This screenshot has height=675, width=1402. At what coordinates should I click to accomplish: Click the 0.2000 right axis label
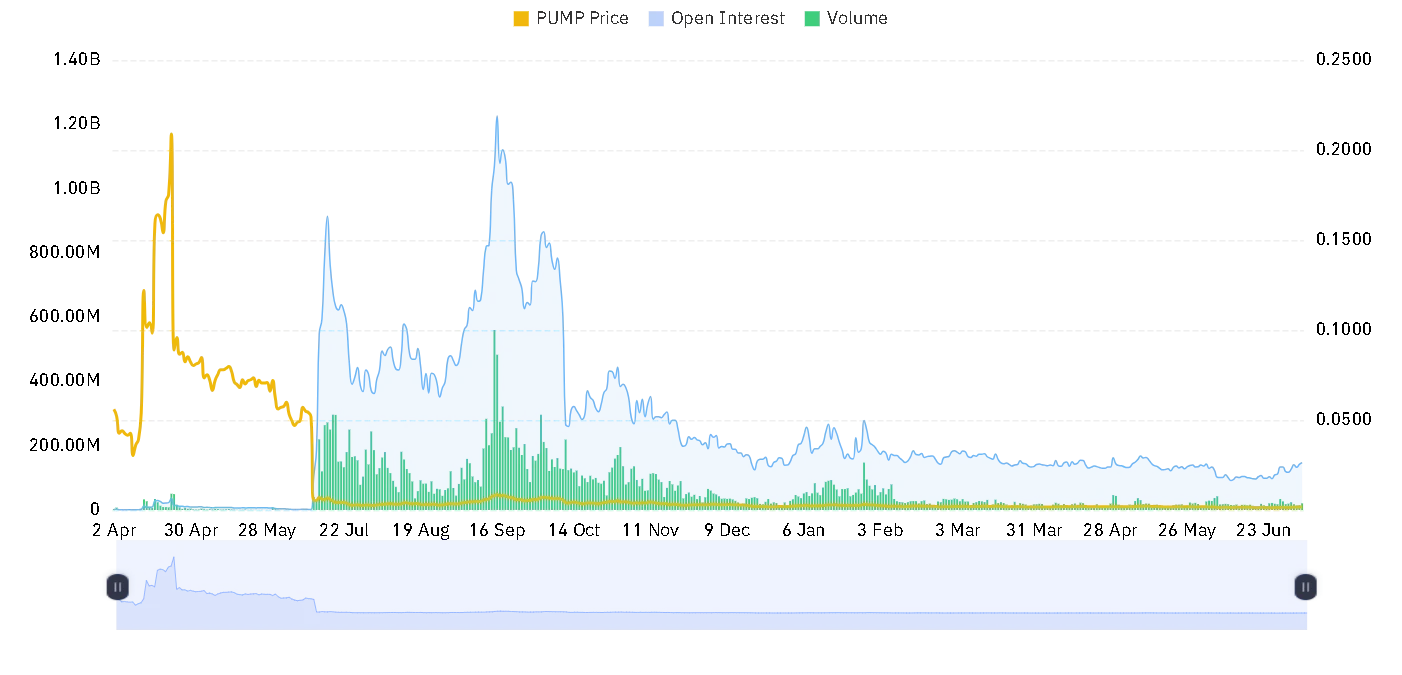(x=1343, y=150)
